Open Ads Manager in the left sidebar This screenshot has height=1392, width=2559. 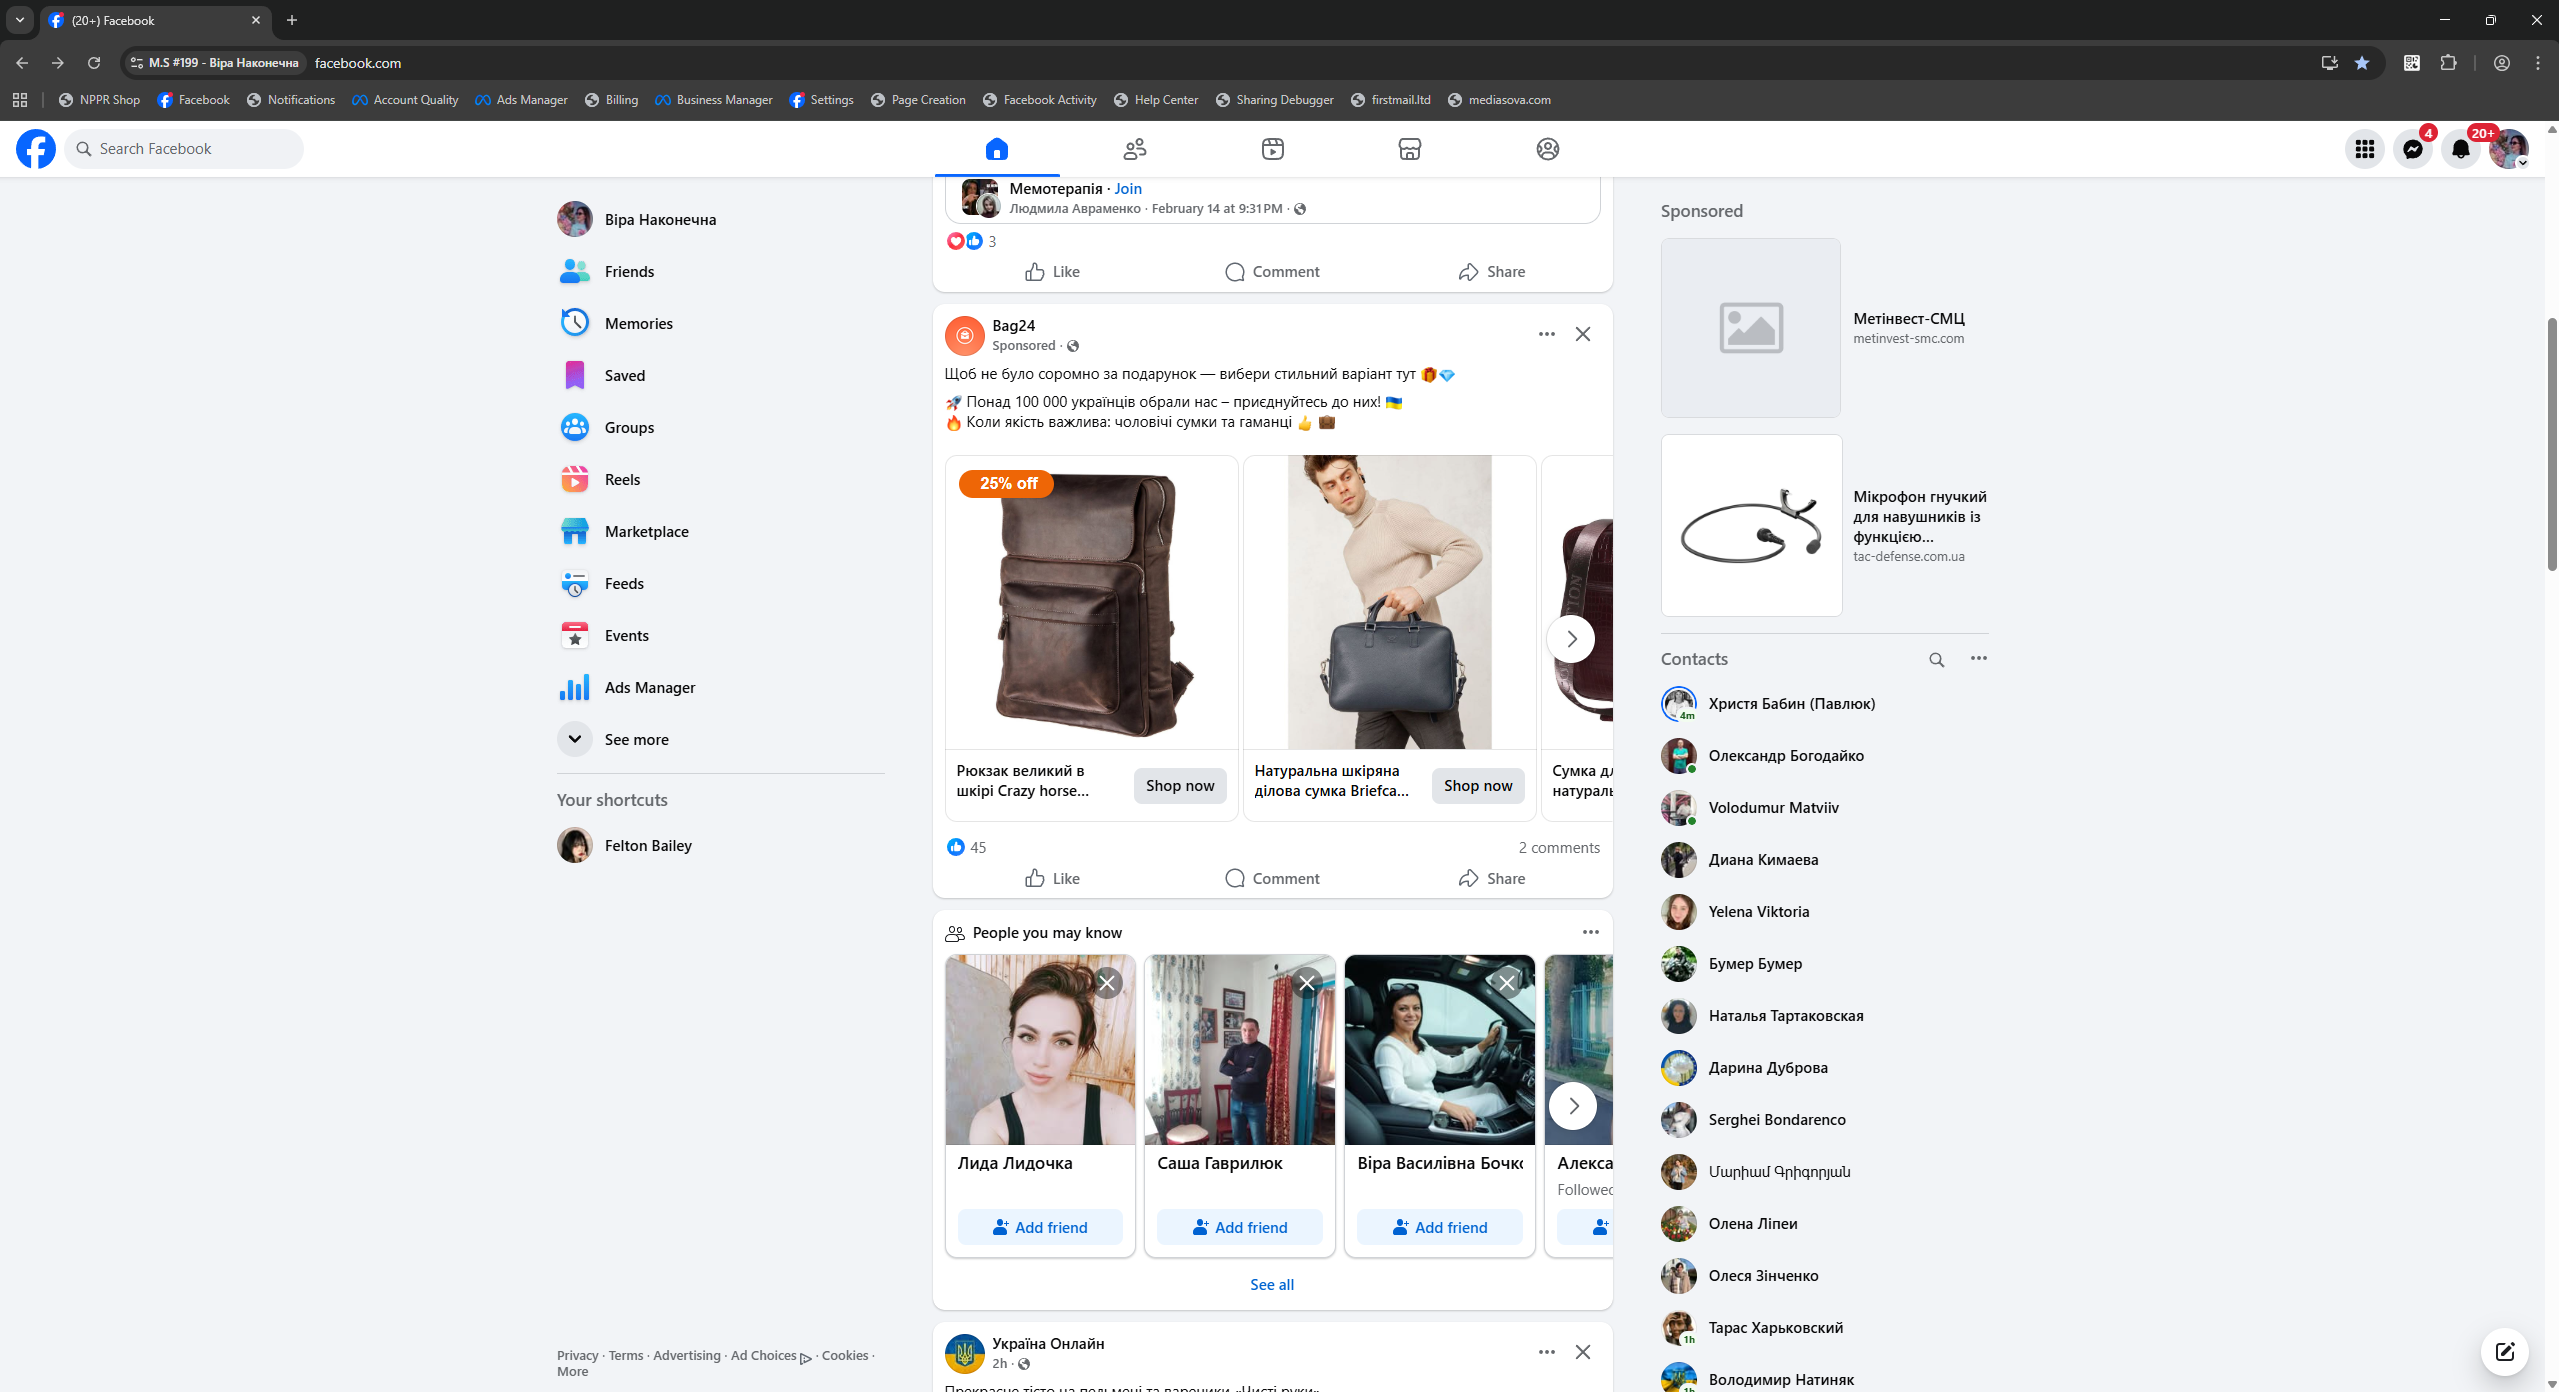click(649, 687)
